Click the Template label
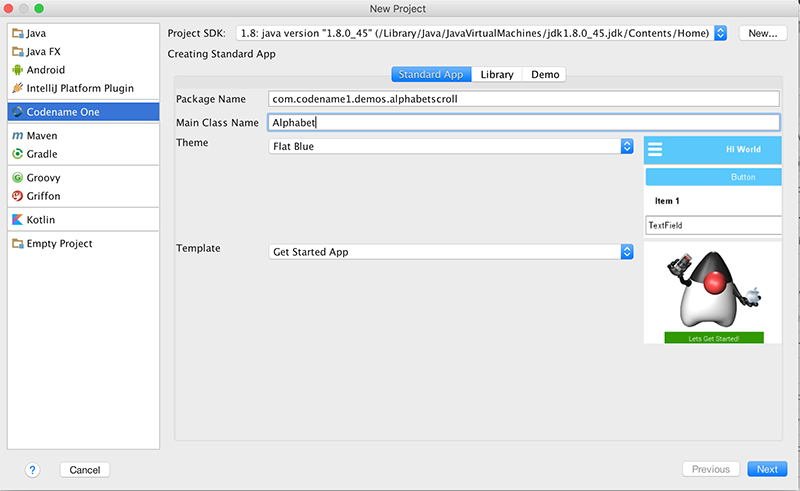This screenshot has width=800, height=491. pyautogui.click(x=198, y=248)
